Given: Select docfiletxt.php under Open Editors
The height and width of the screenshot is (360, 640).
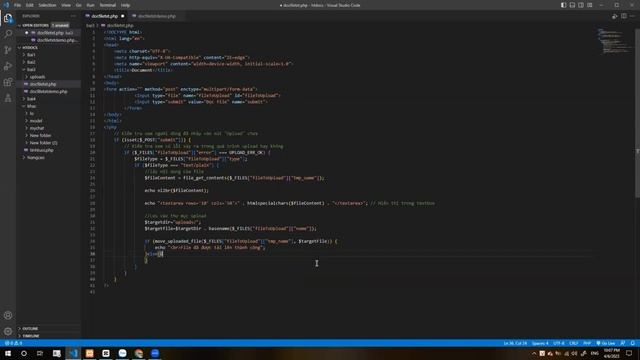Looking at the screenshot, I should [x=49, y=33].
